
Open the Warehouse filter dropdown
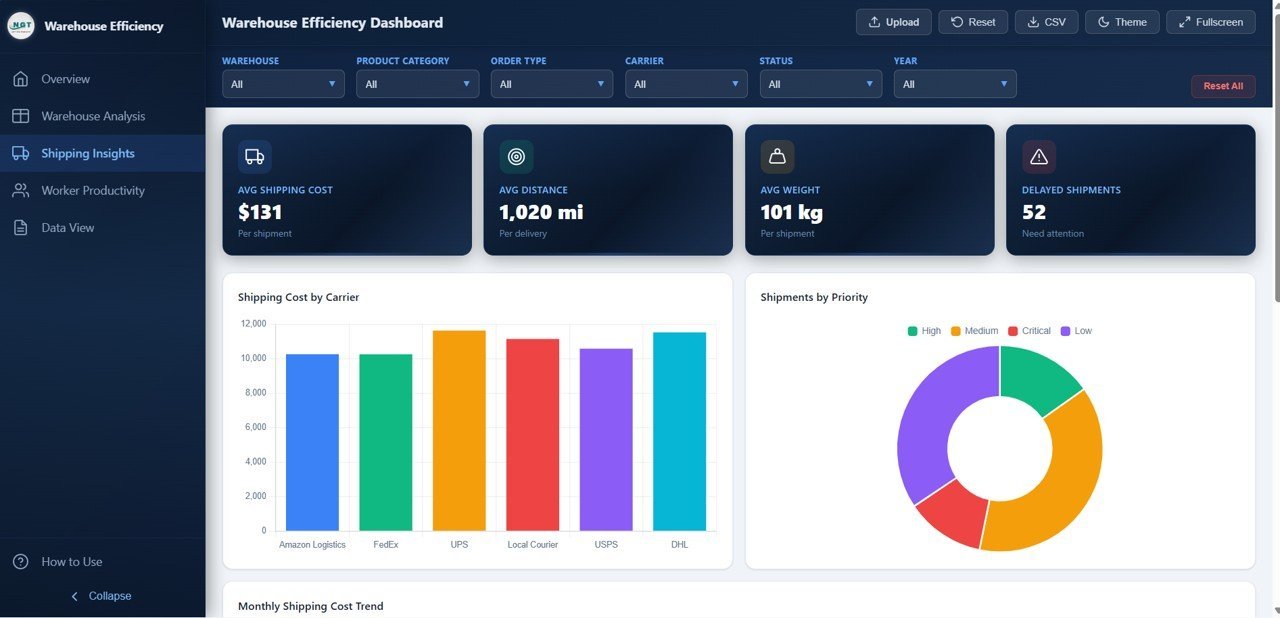[x=283, y=84]
